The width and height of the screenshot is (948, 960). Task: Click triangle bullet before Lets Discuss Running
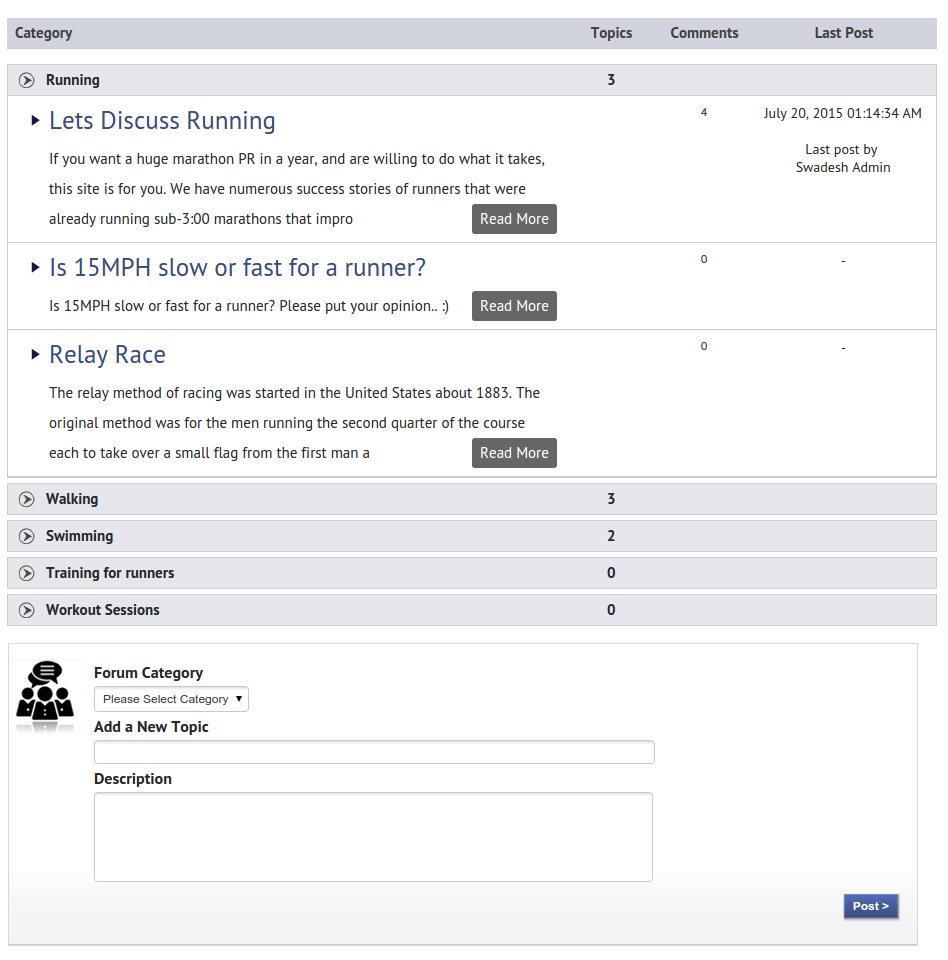[36, 121]
